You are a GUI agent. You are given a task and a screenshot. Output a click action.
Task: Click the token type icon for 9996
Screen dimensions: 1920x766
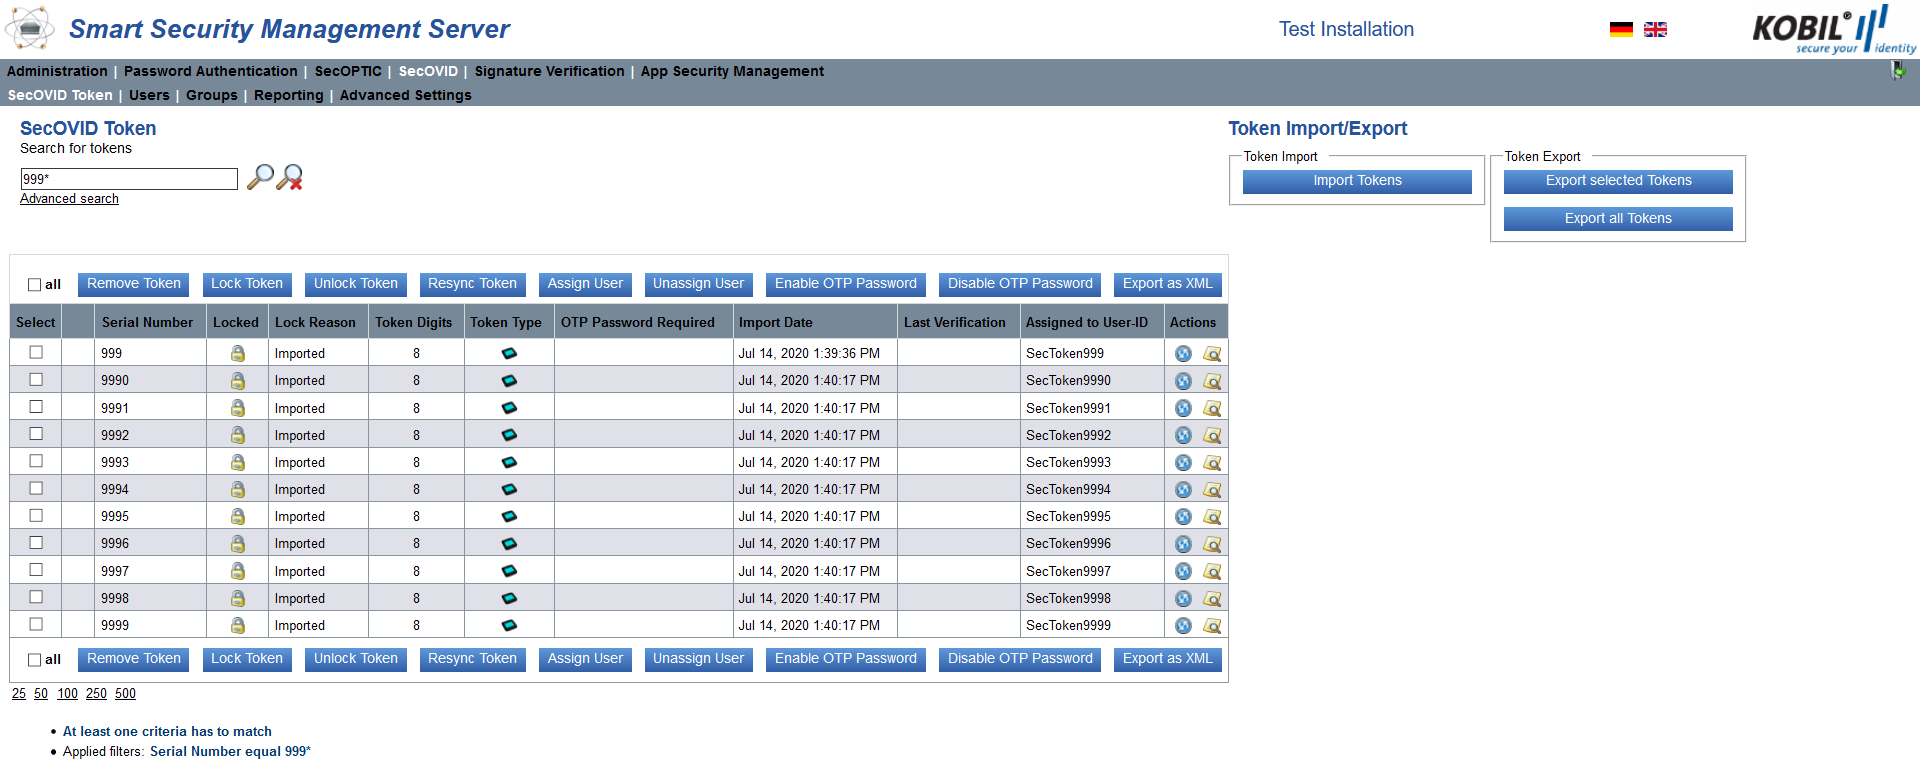pyautogui.click(x=509, y=544)
